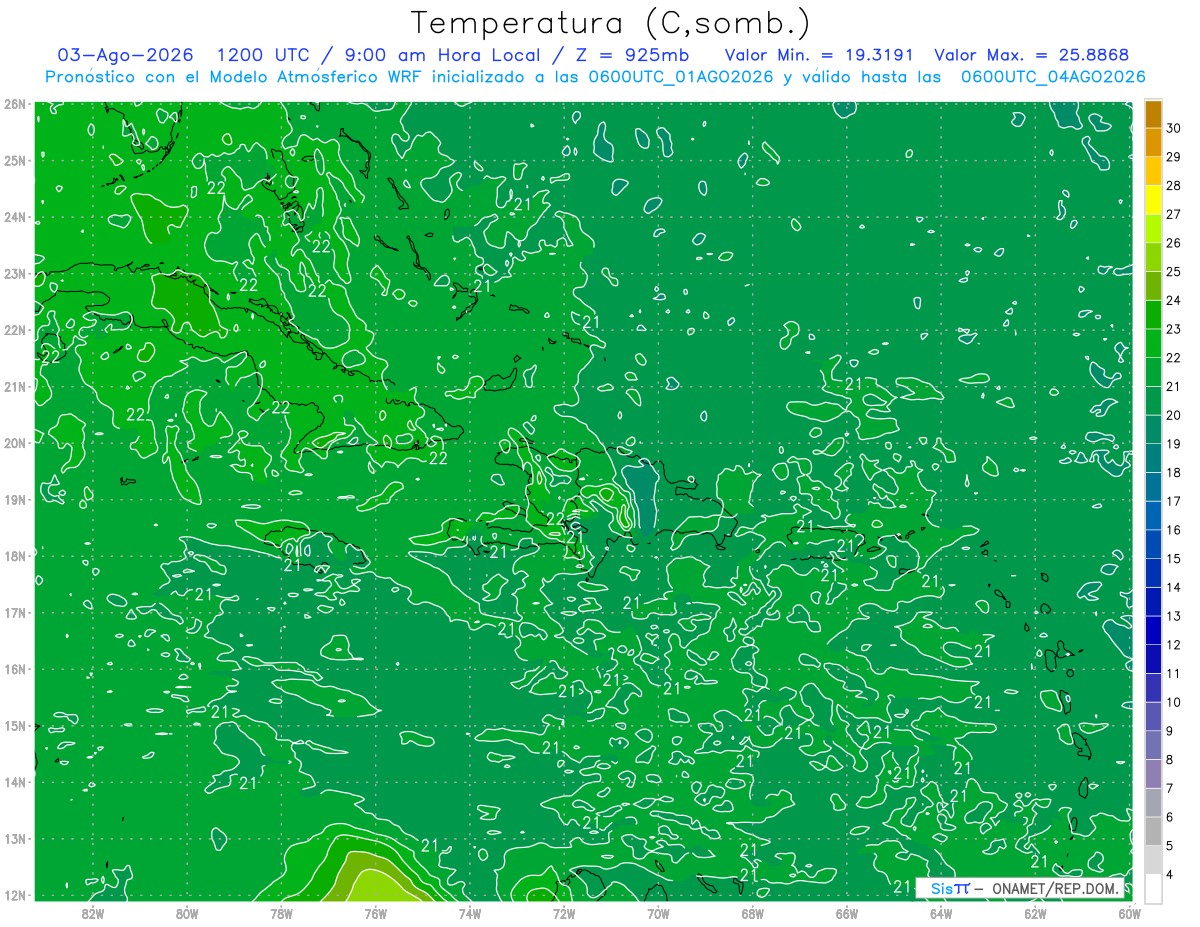
Task: Click the 'Valor Min. = 19.3191' reading
Action: [x=820, y=55]
